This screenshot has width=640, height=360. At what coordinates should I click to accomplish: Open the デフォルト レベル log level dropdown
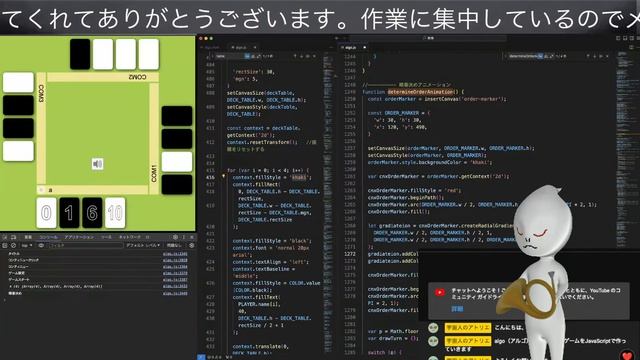tap(143, 245)
